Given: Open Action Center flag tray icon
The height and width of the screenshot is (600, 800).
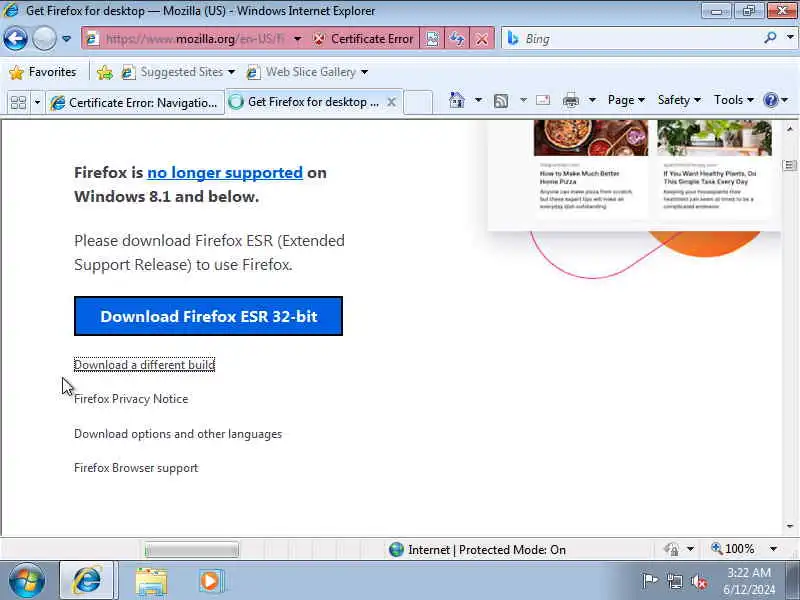Looking at the screenshot, I should pos(650,581).
